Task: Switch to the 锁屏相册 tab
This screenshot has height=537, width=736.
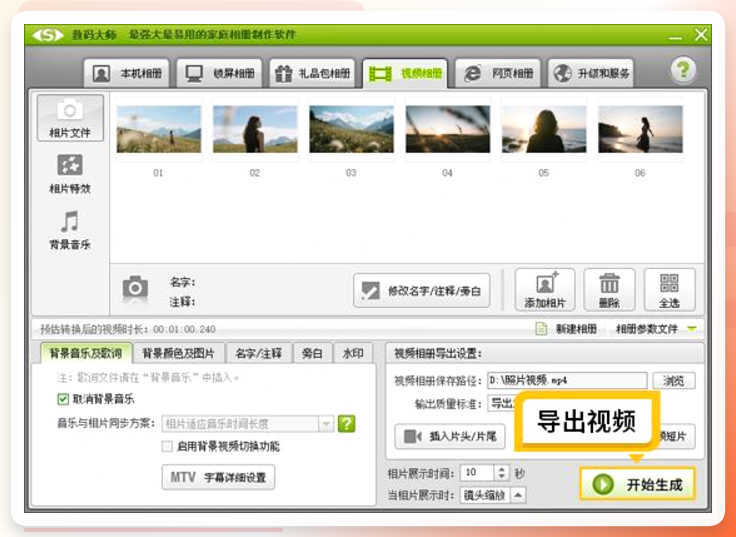Action: click(x=219, y=73)
